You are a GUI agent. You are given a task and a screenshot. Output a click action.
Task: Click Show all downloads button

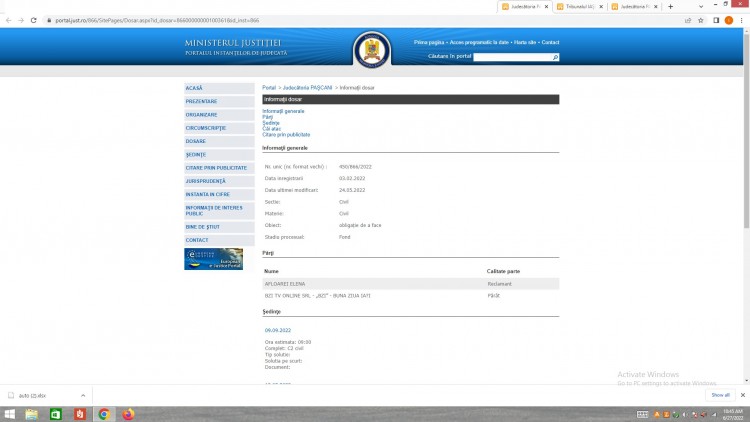point(720,395)
